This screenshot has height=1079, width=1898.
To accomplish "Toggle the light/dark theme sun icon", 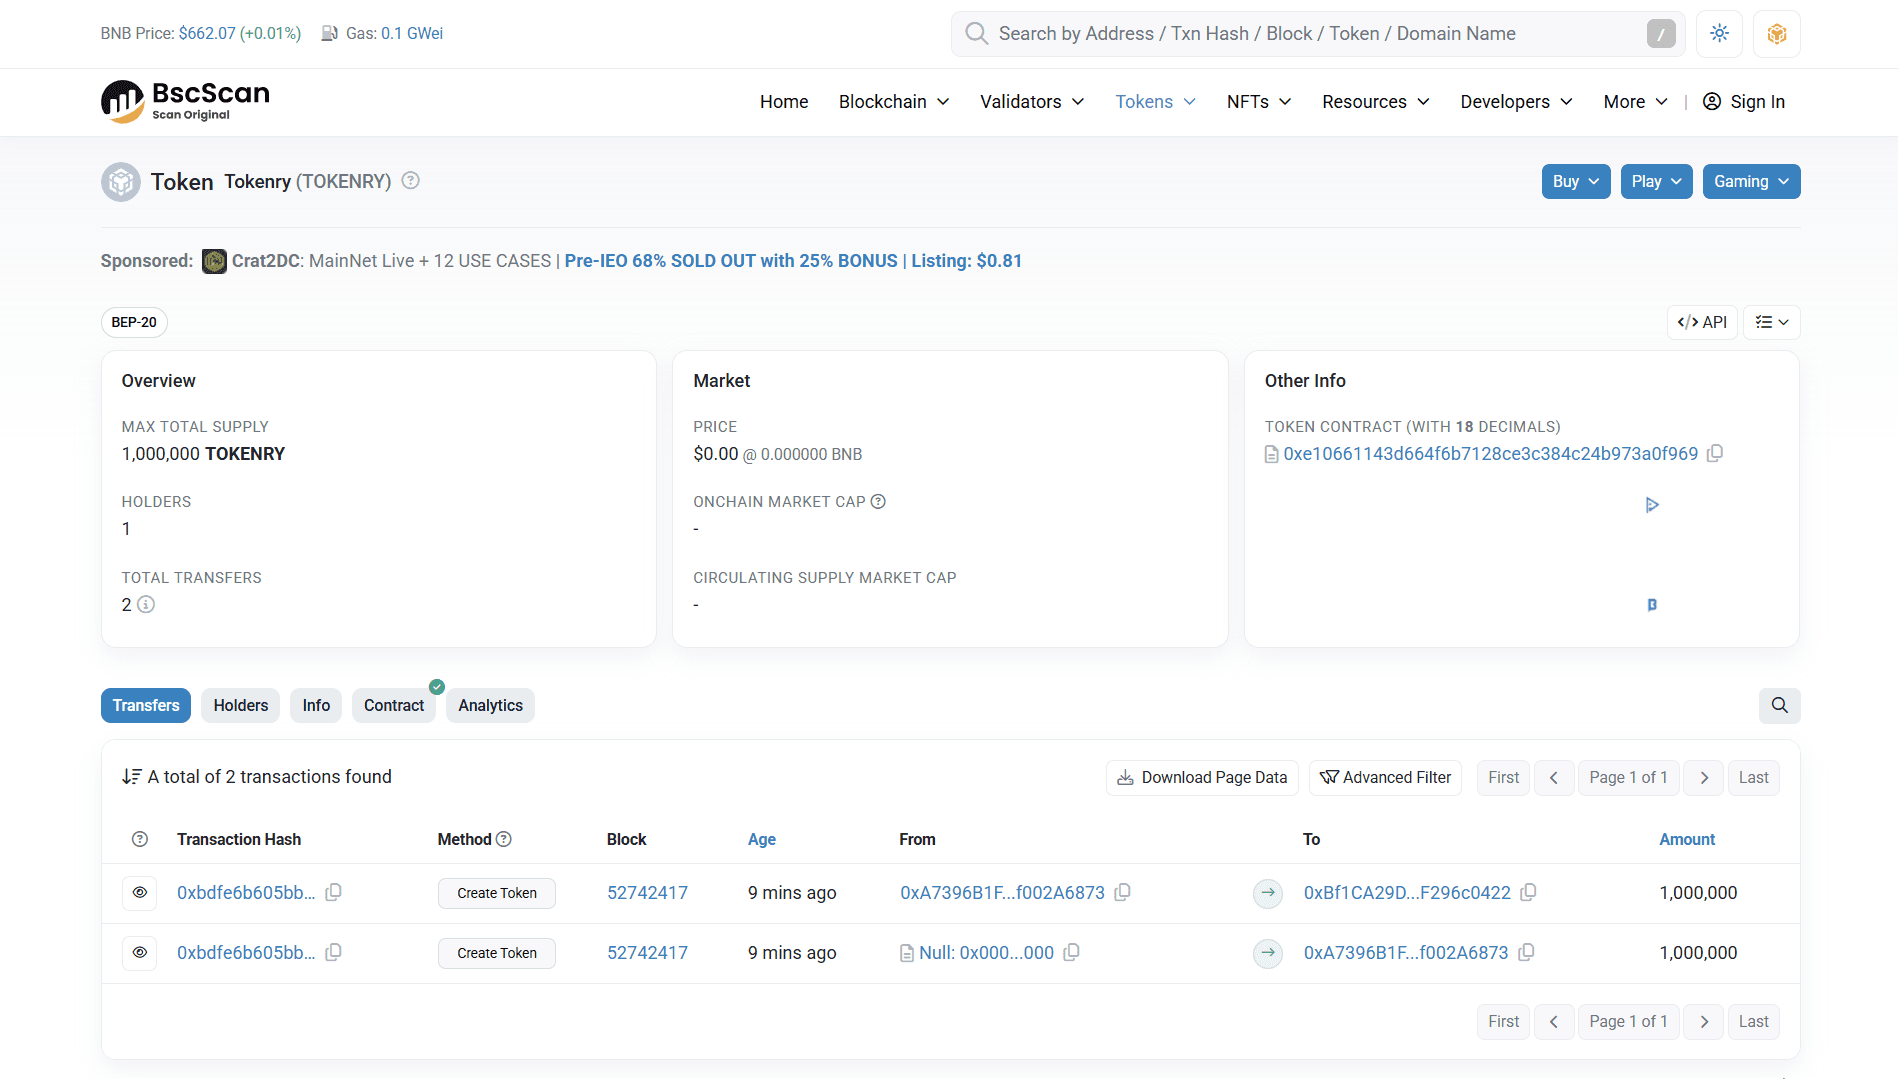I will point(1719,34).
